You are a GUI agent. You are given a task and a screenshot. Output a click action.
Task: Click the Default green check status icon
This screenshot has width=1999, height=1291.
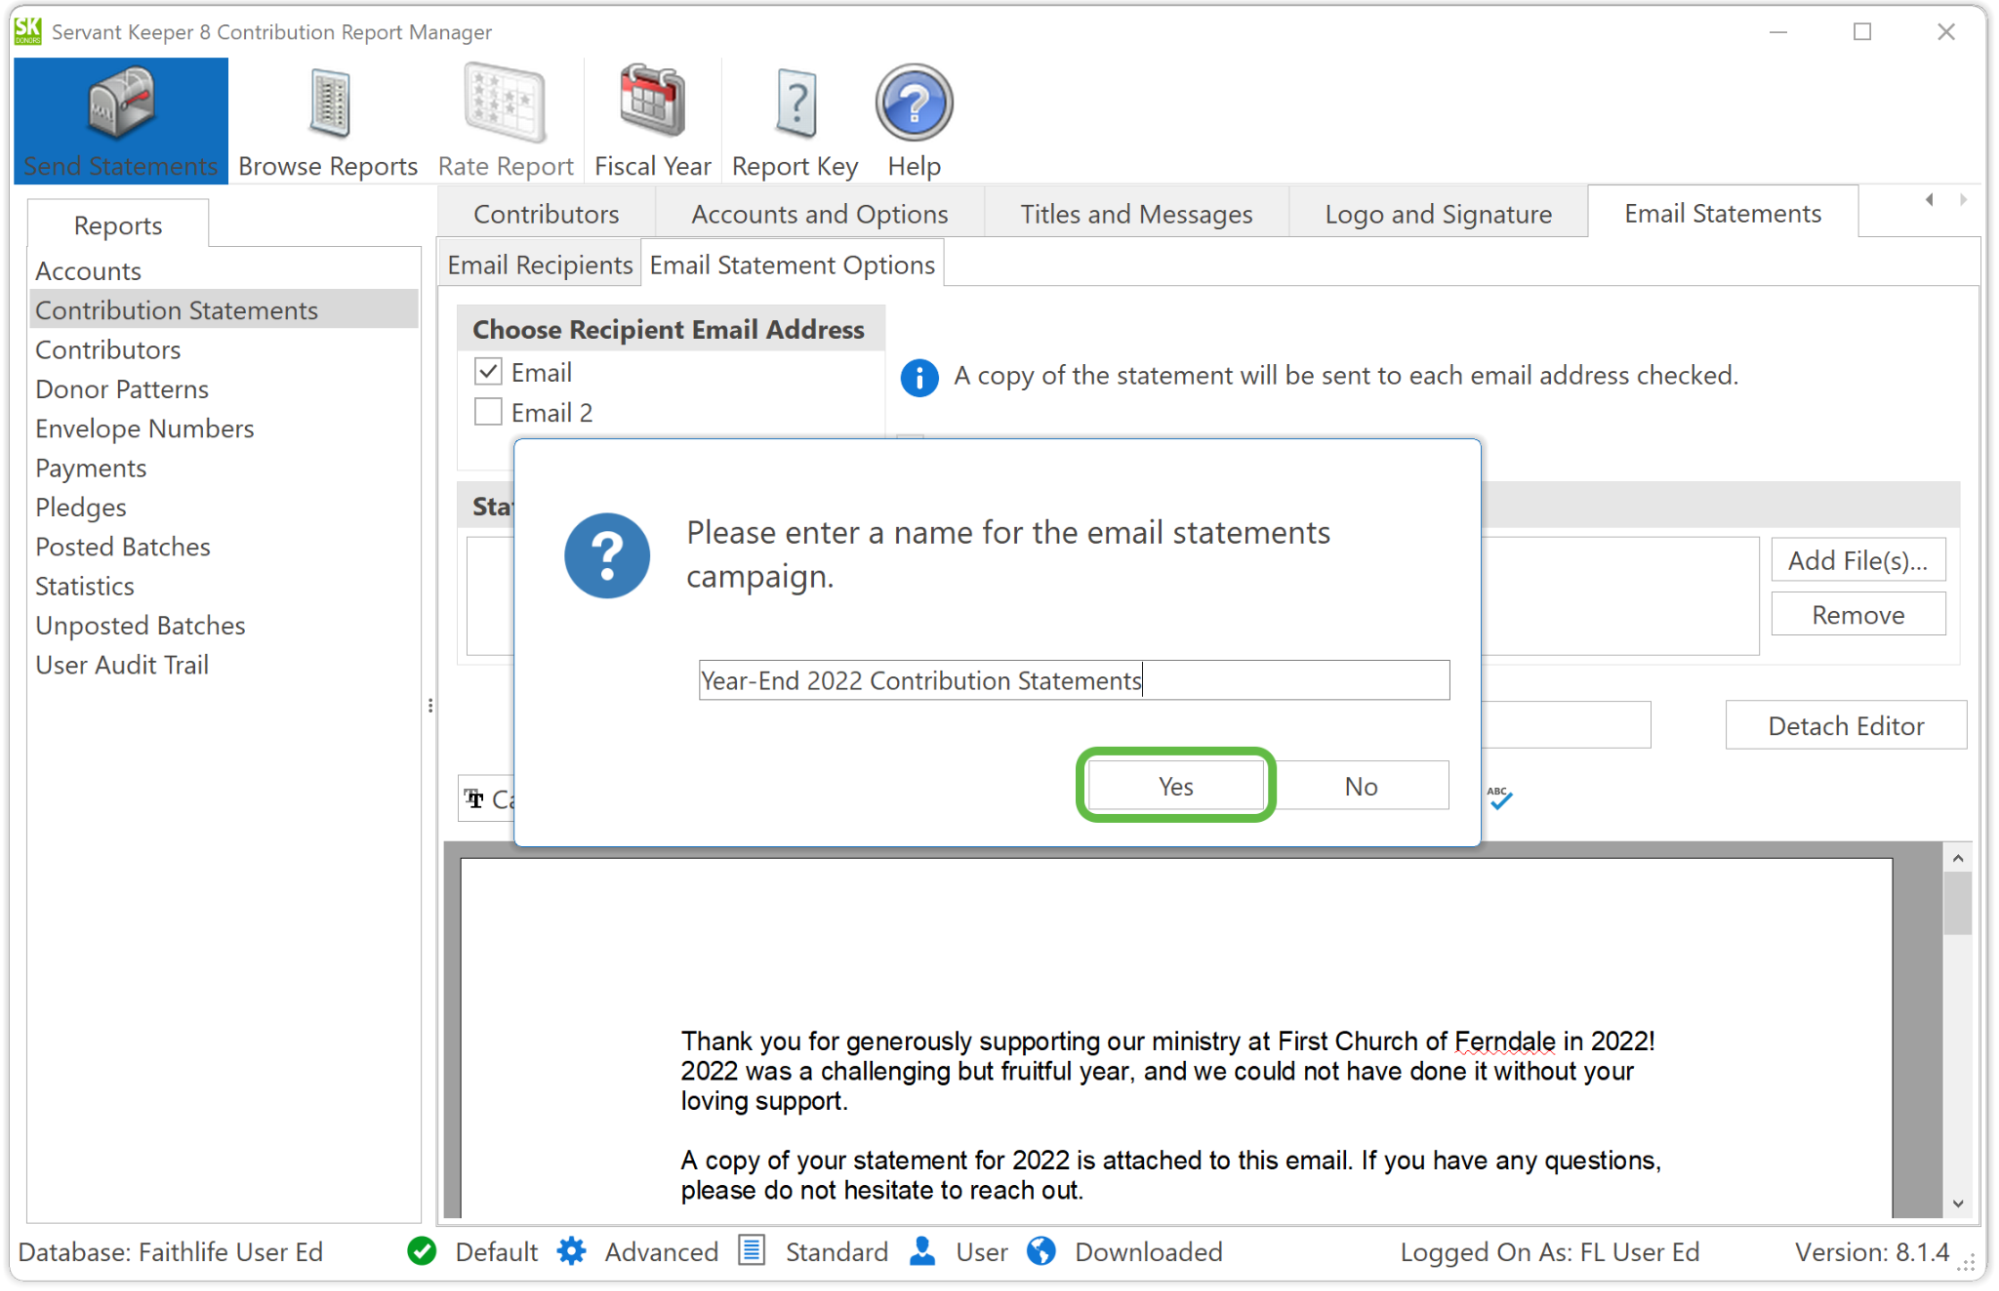(x=422, y=1251)
